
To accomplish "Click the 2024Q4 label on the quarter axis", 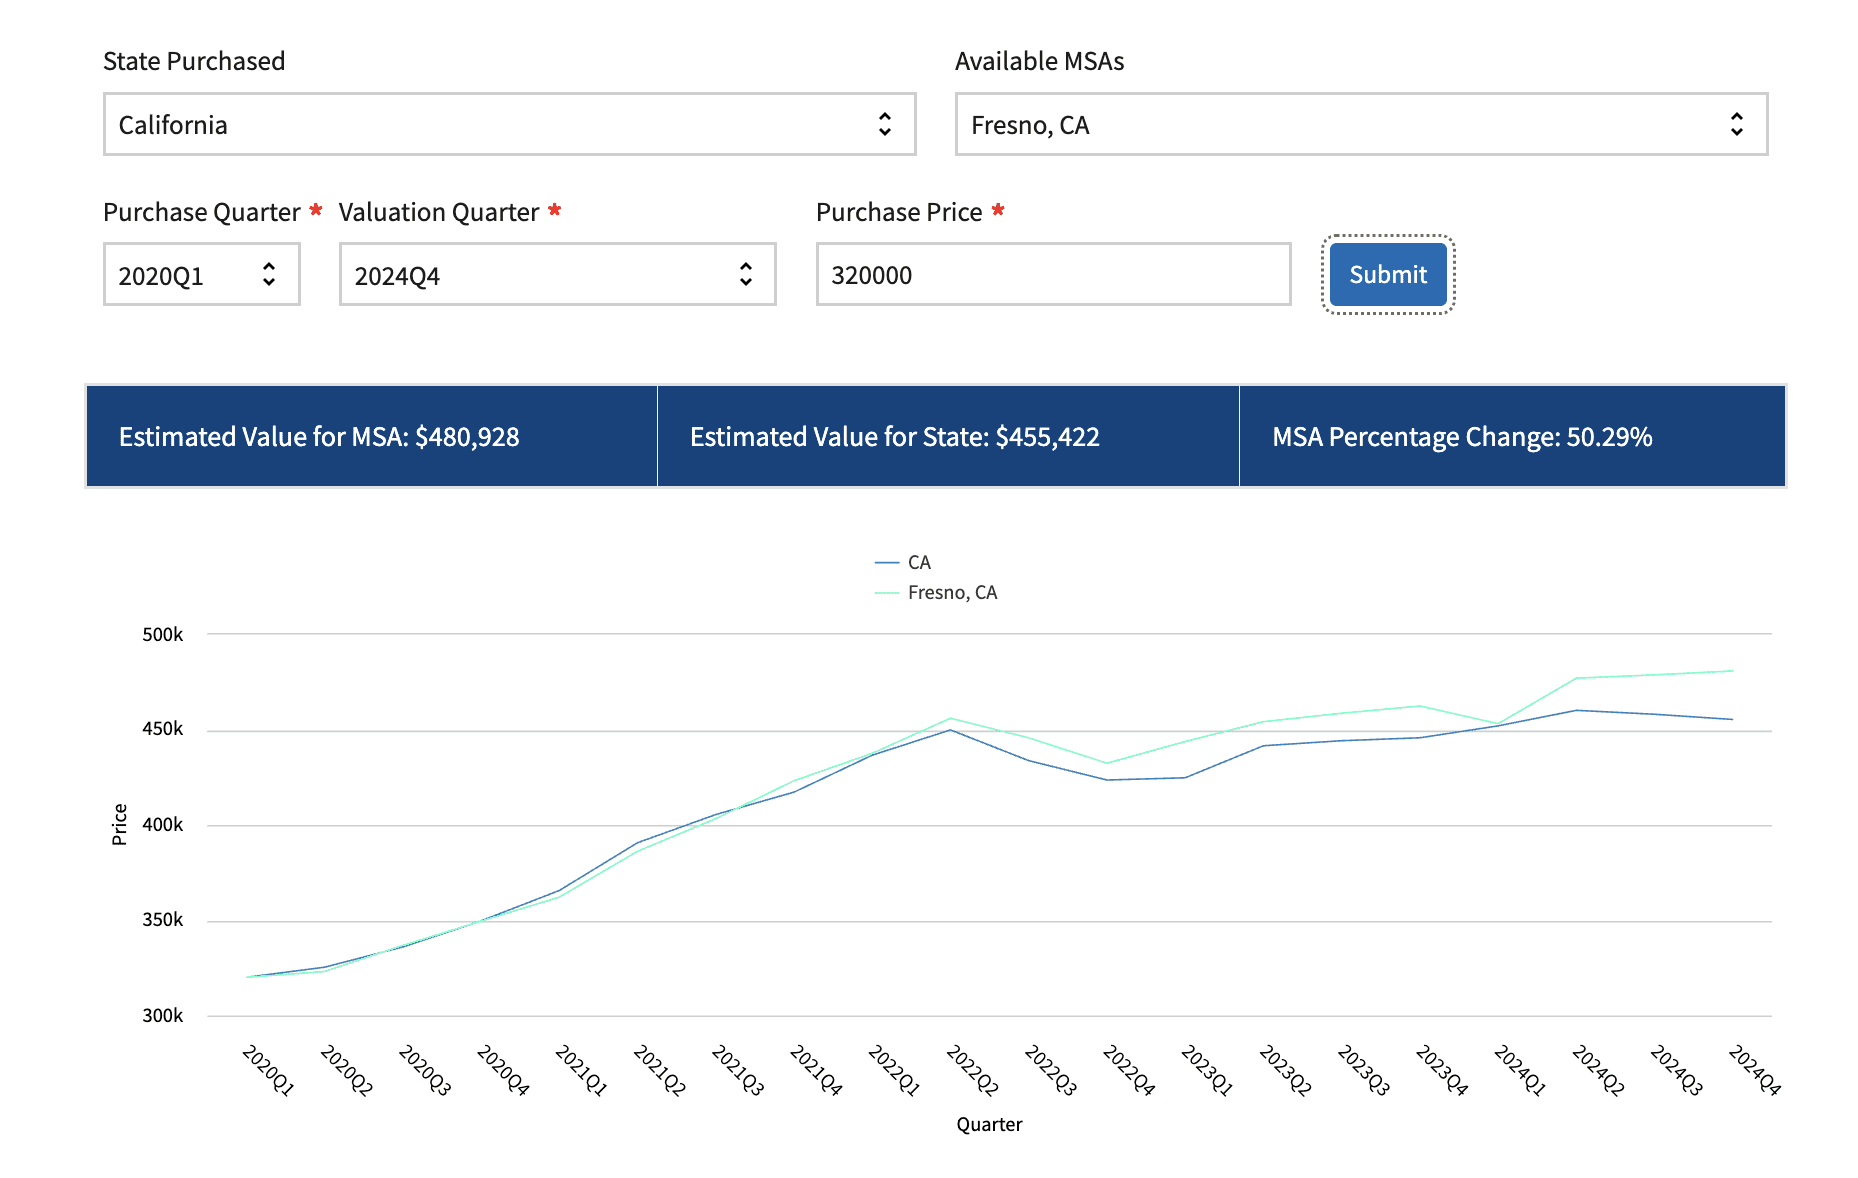I will [1754, 1071].
